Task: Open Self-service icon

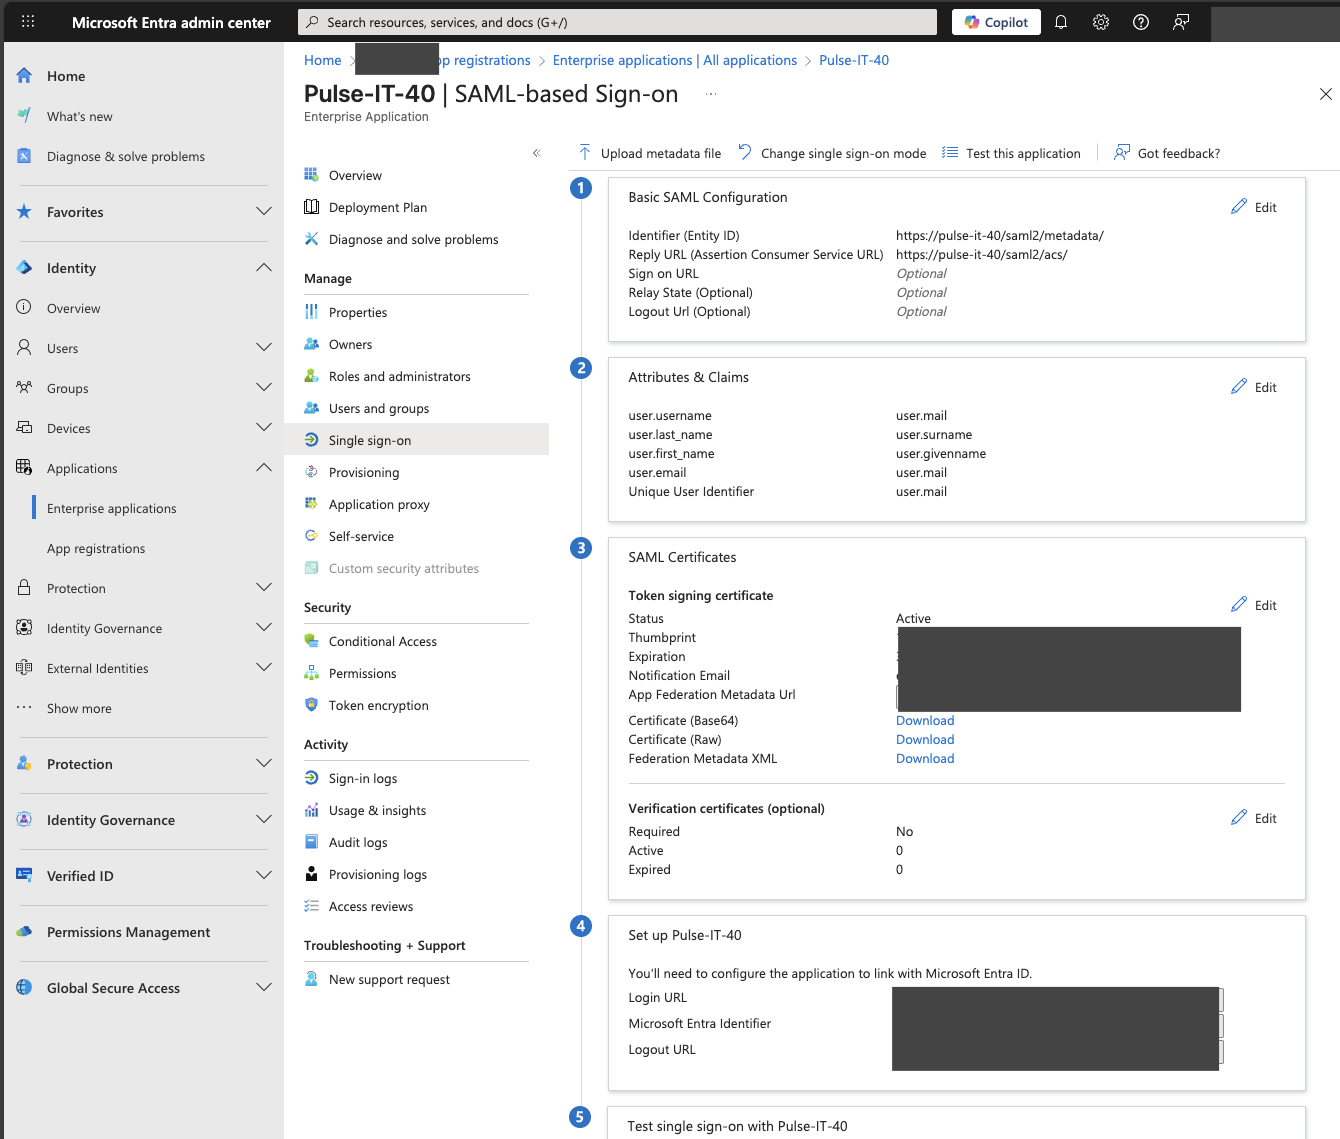Action: tap(311, 536)
